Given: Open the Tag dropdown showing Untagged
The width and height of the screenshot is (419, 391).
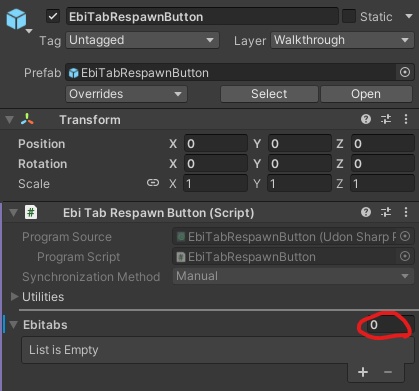Looking at the screenshot, I should (142, 40).
